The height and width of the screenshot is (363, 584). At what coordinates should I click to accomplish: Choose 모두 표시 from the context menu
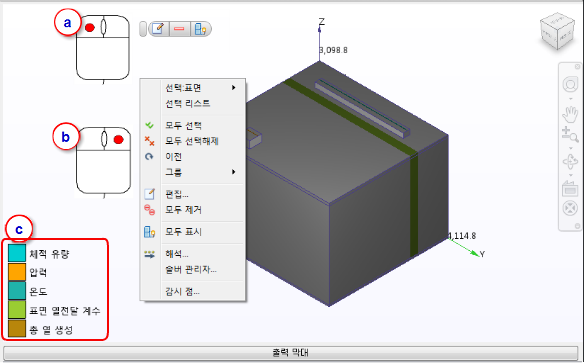(193, 232)
